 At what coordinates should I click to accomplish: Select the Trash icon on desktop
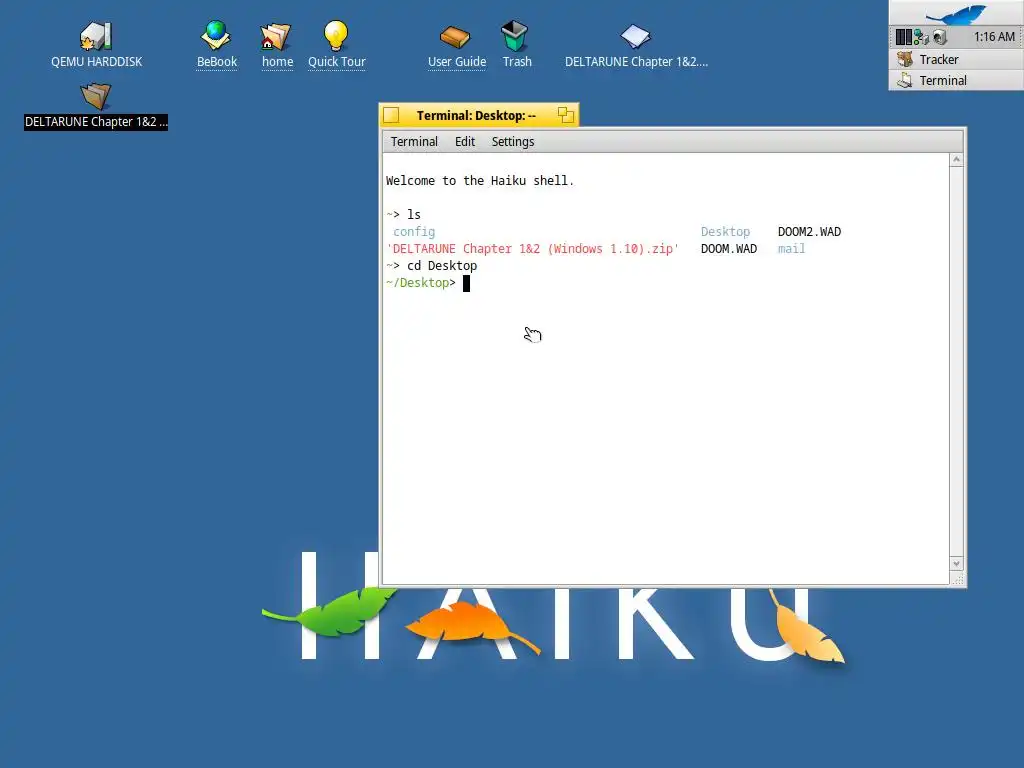tap(515, 35)
